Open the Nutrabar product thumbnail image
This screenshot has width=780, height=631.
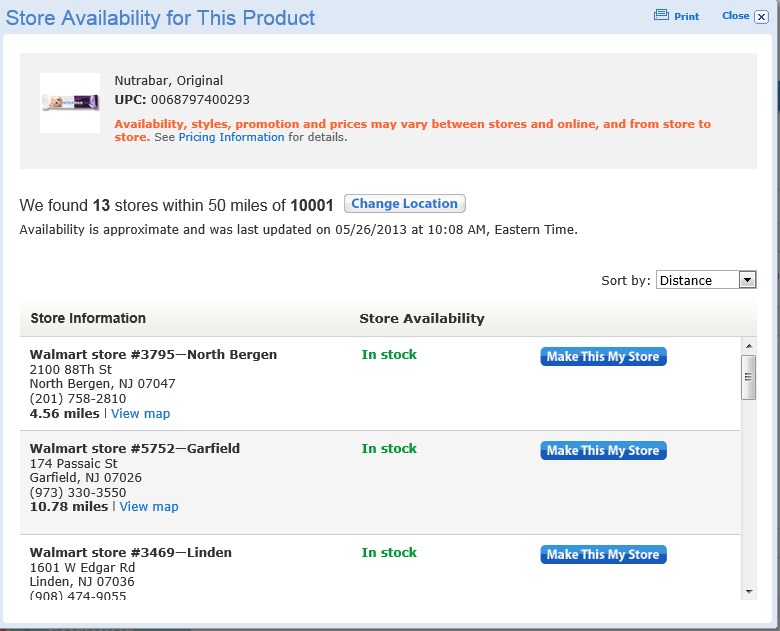coord(70,102)
